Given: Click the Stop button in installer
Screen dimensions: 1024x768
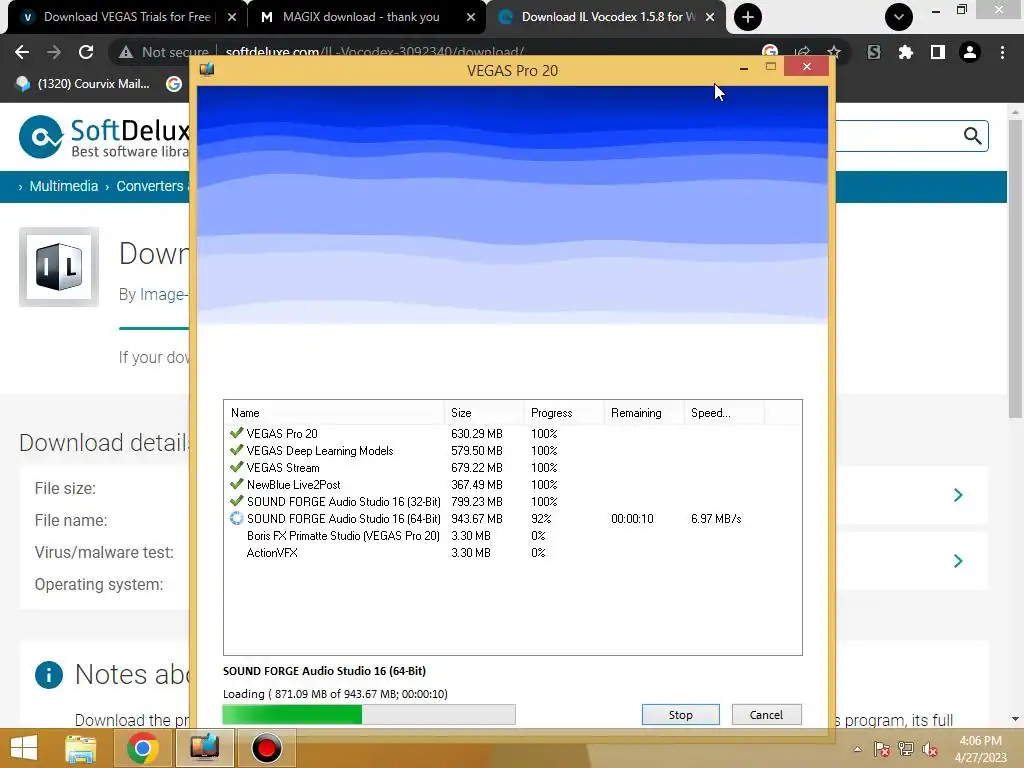Looking at the screenshot, I should tap(680, 714).
